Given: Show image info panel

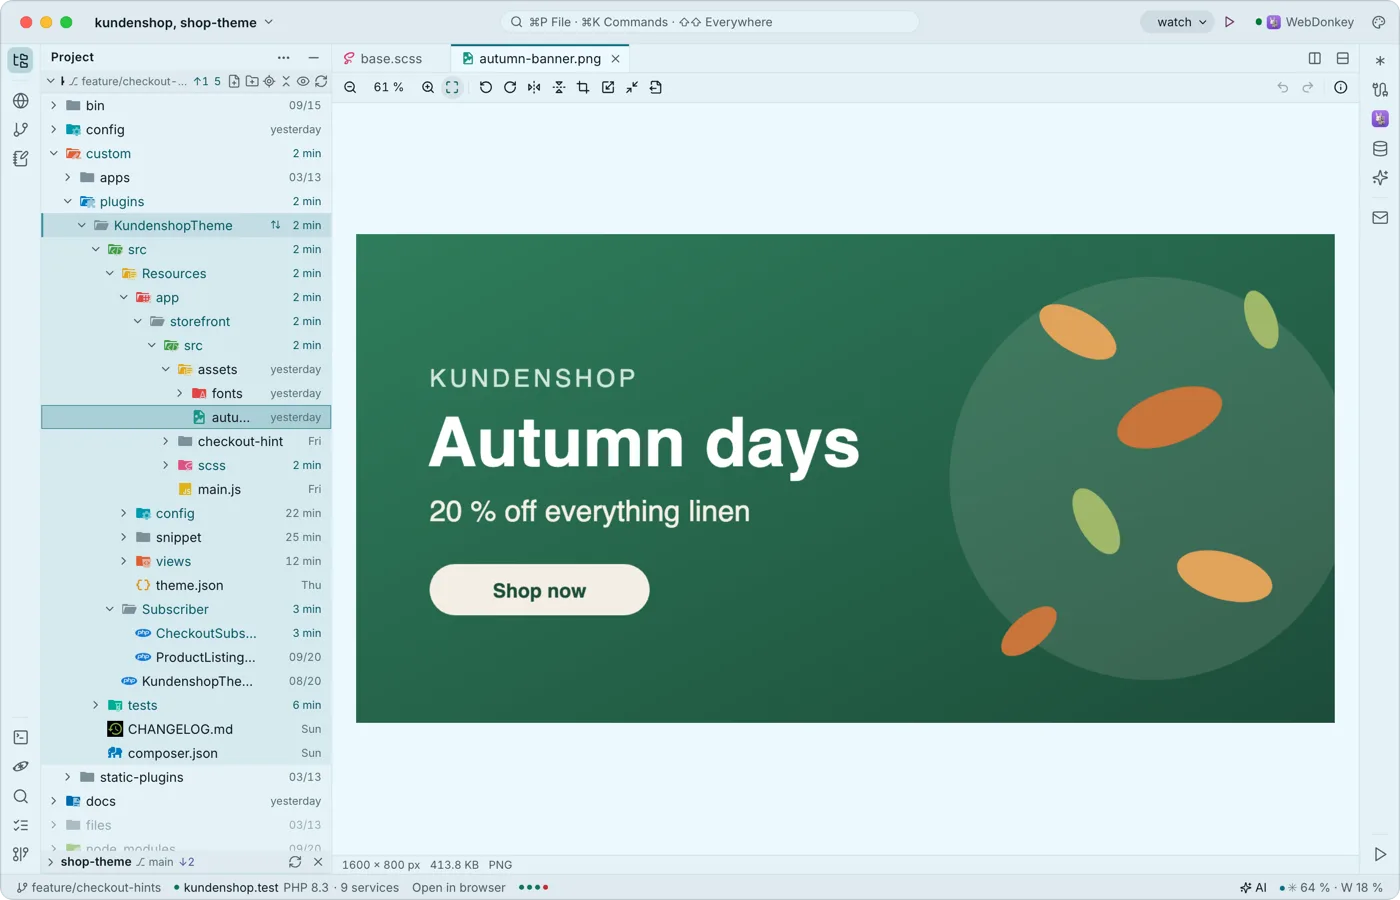Looking at the screenshot, I should tap(1341, 88).
